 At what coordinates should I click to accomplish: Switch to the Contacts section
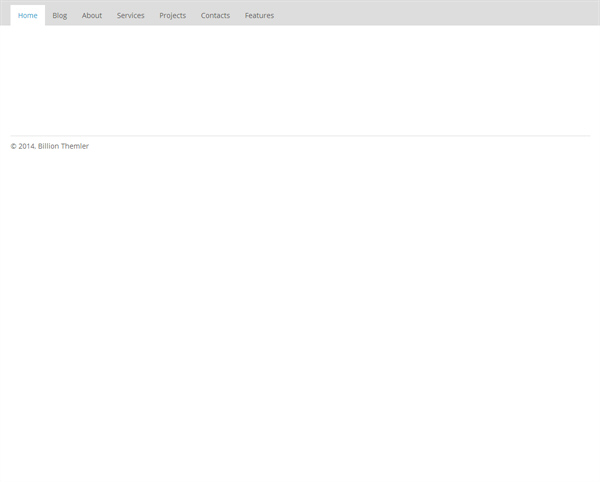coord(215,15)
